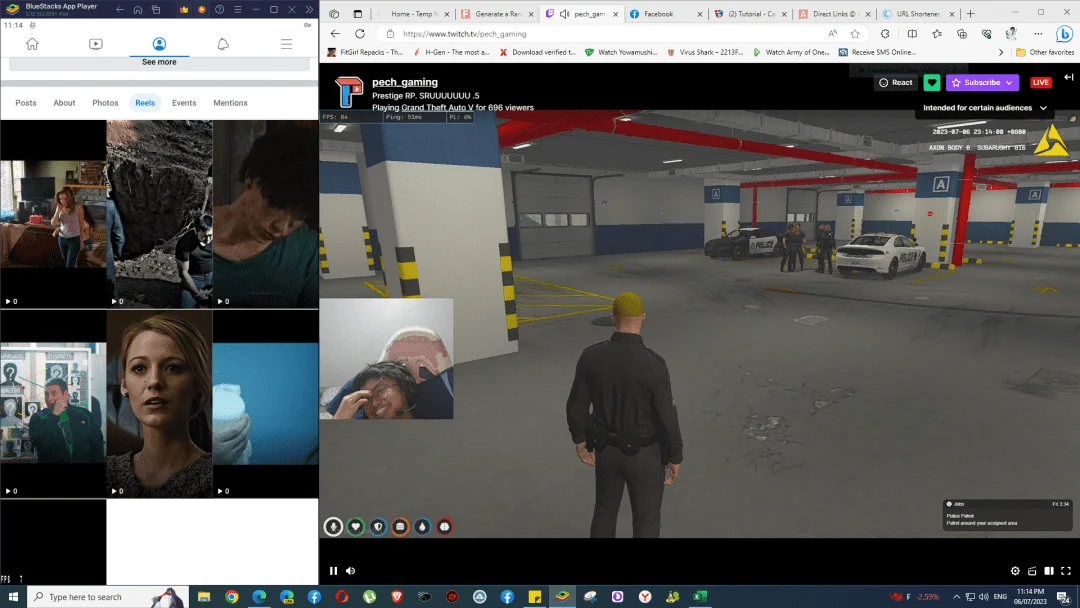Click the taskbar search box

tap(107, 596)
